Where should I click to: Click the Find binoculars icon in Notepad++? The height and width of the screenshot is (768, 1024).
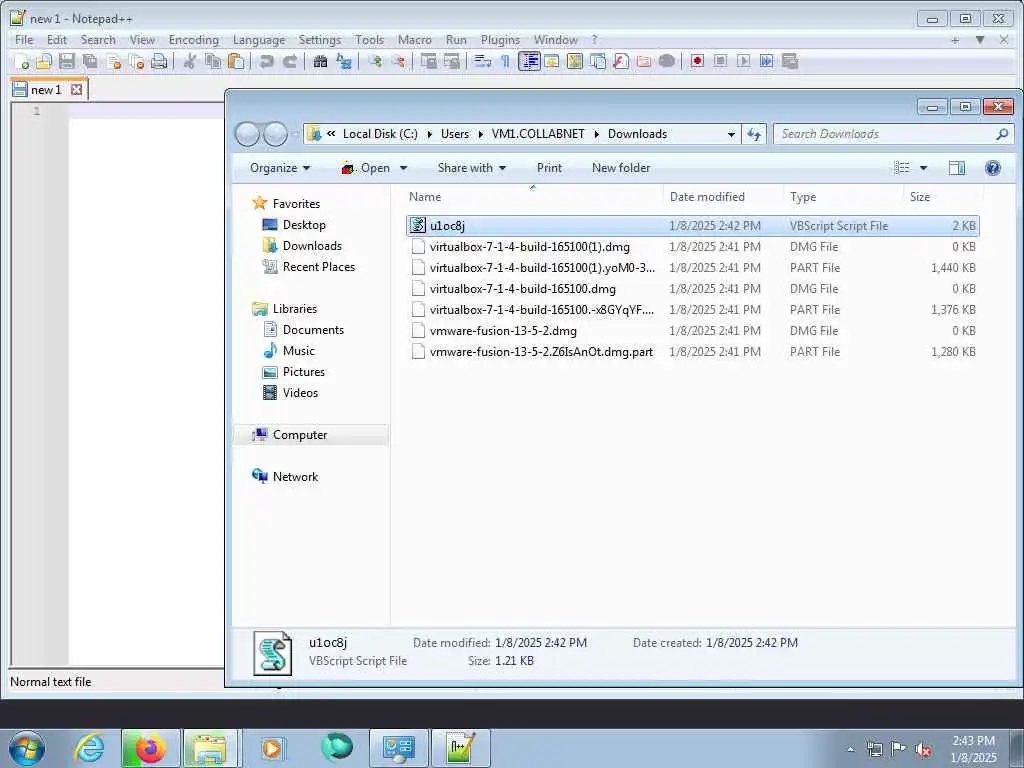tap(320, 61)
